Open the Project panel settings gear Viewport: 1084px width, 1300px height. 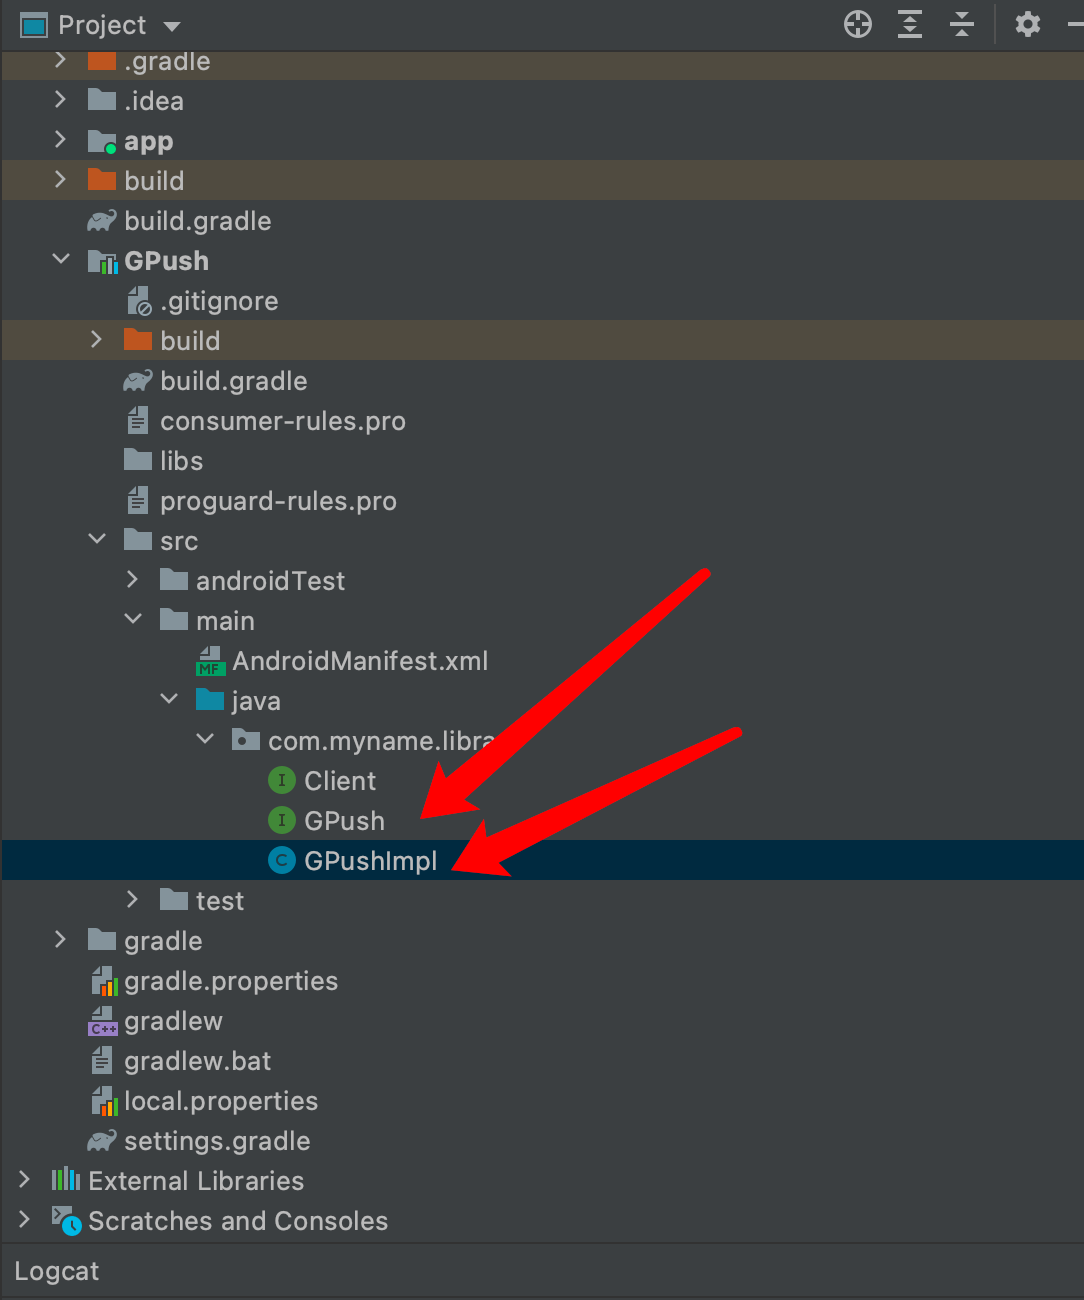click(x=1028, y=24)
